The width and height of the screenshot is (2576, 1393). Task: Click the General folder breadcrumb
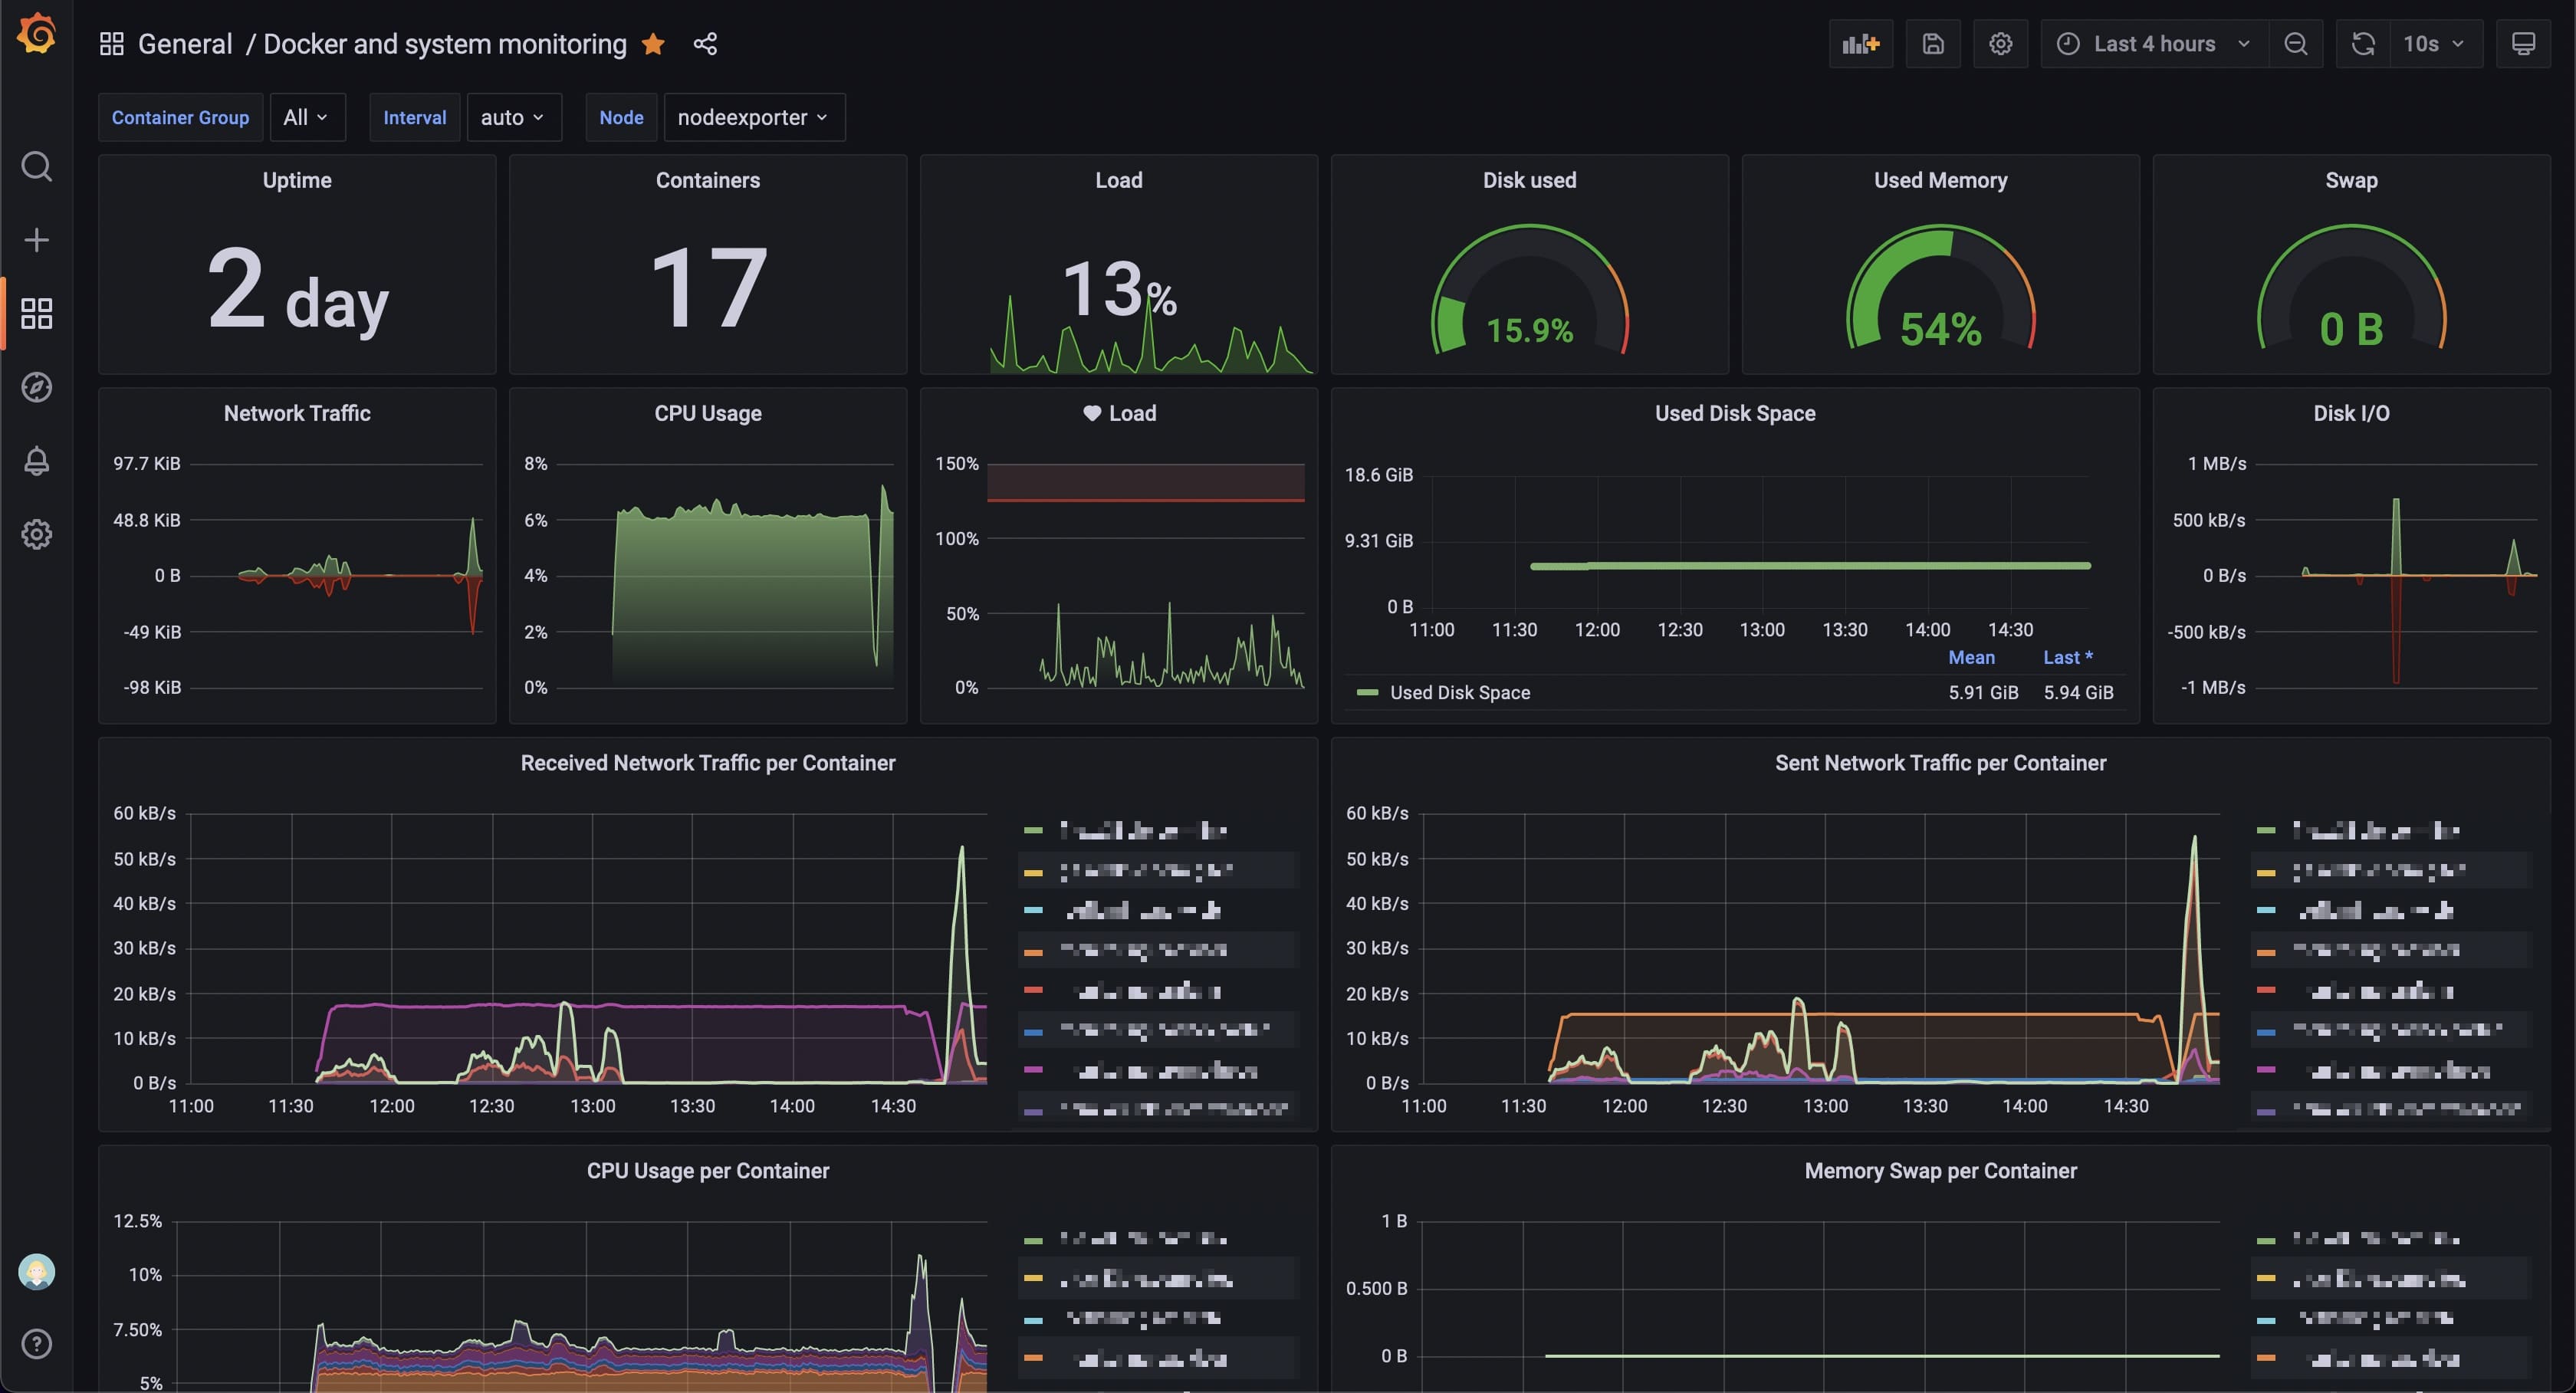click(185, 44)
